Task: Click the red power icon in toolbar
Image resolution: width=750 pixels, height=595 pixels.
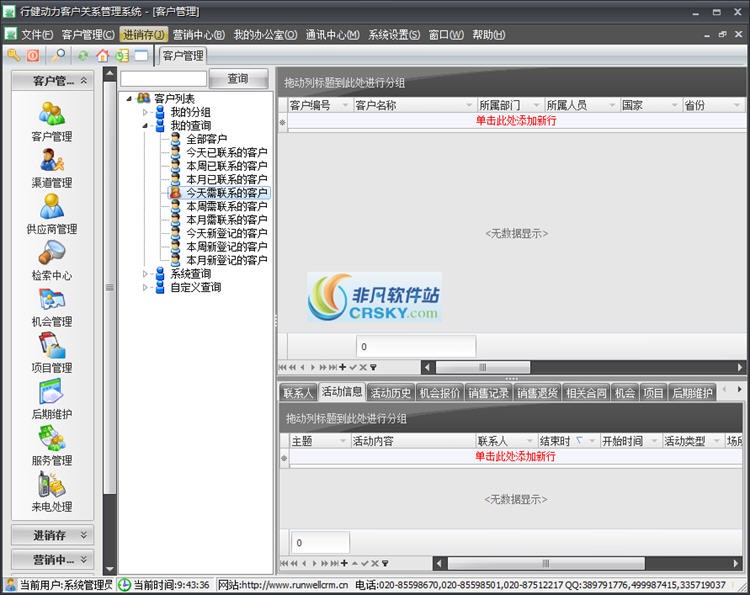Action: [33, 55]
